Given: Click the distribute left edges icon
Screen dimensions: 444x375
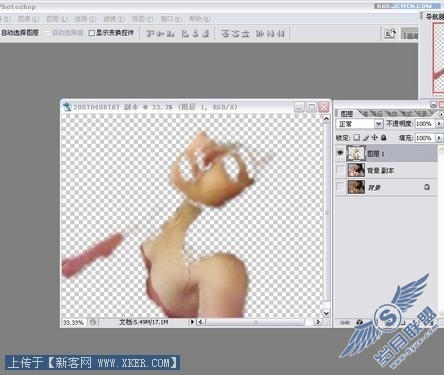Looking at the screenshot, I should click(x=260, y=33).
